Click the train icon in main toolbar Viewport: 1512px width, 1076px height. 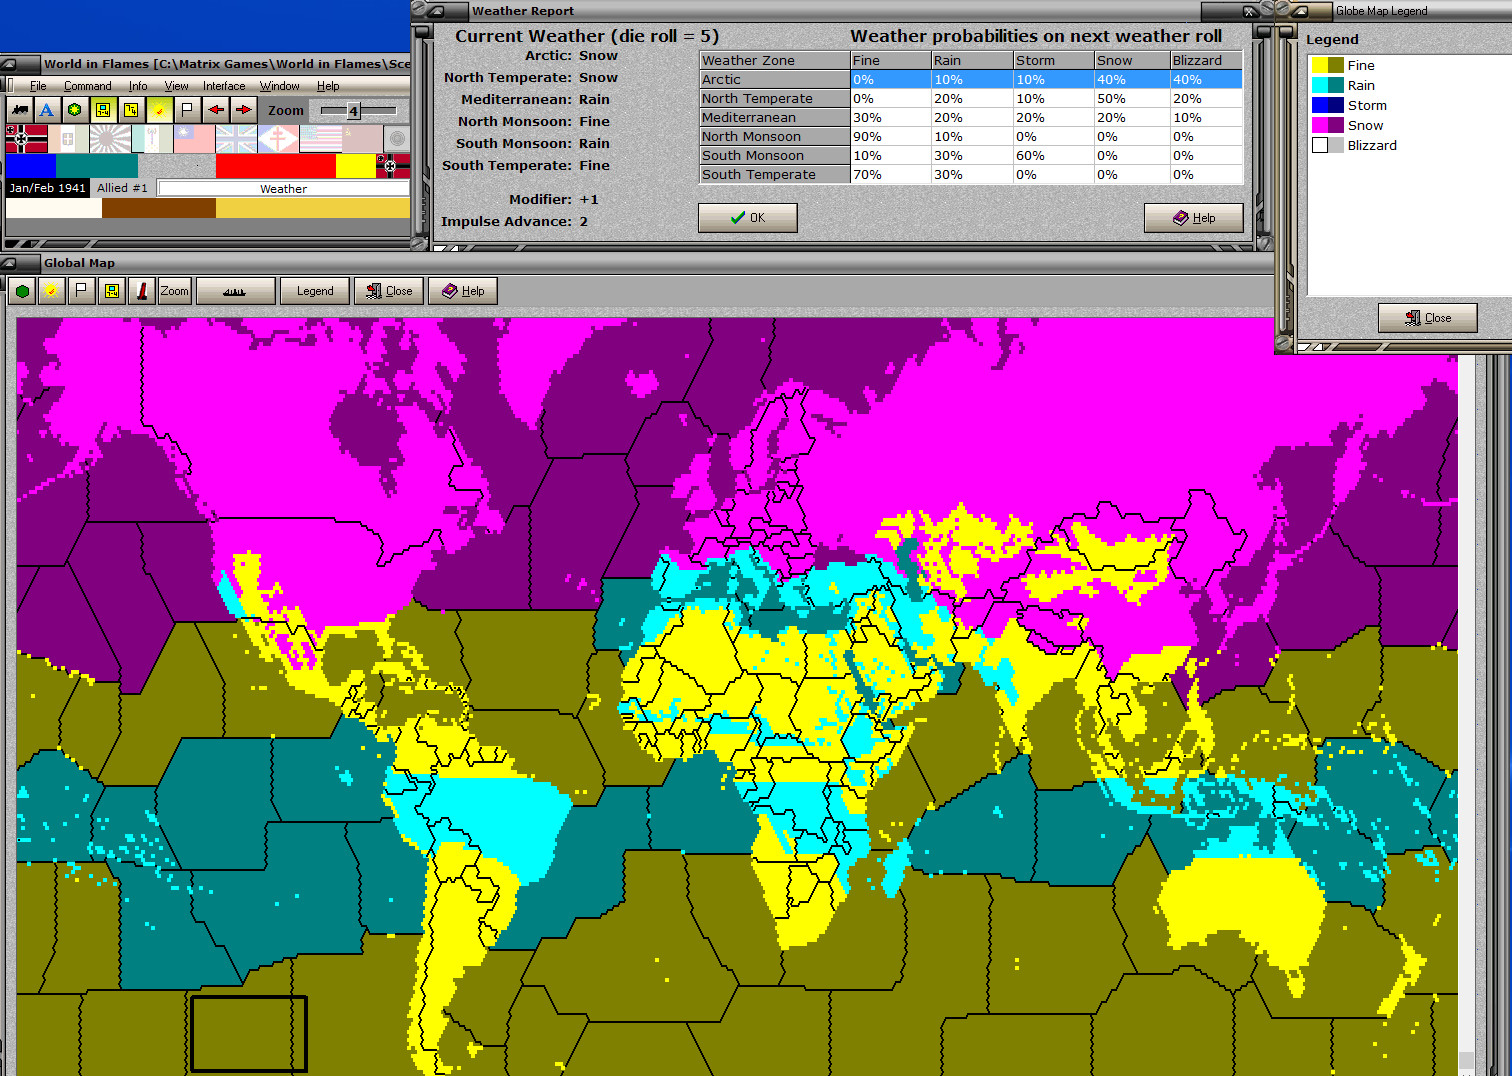(x=20, y=110)
